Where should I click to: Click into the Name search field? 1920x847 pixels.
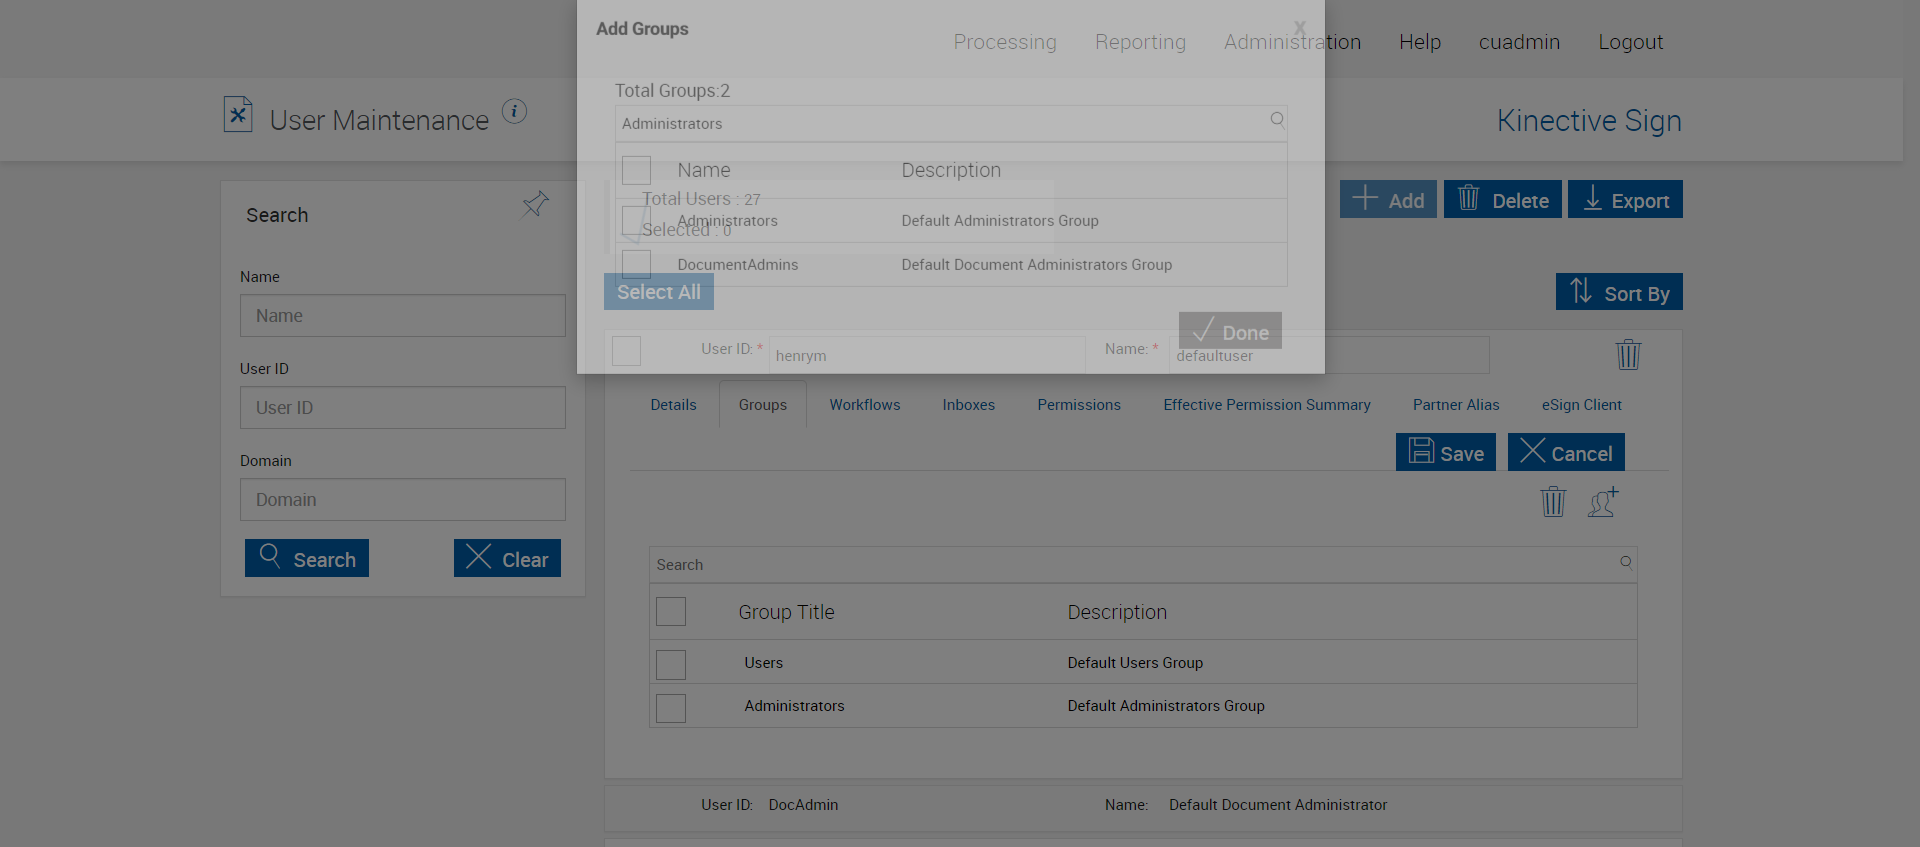click(x=403, y=316)
